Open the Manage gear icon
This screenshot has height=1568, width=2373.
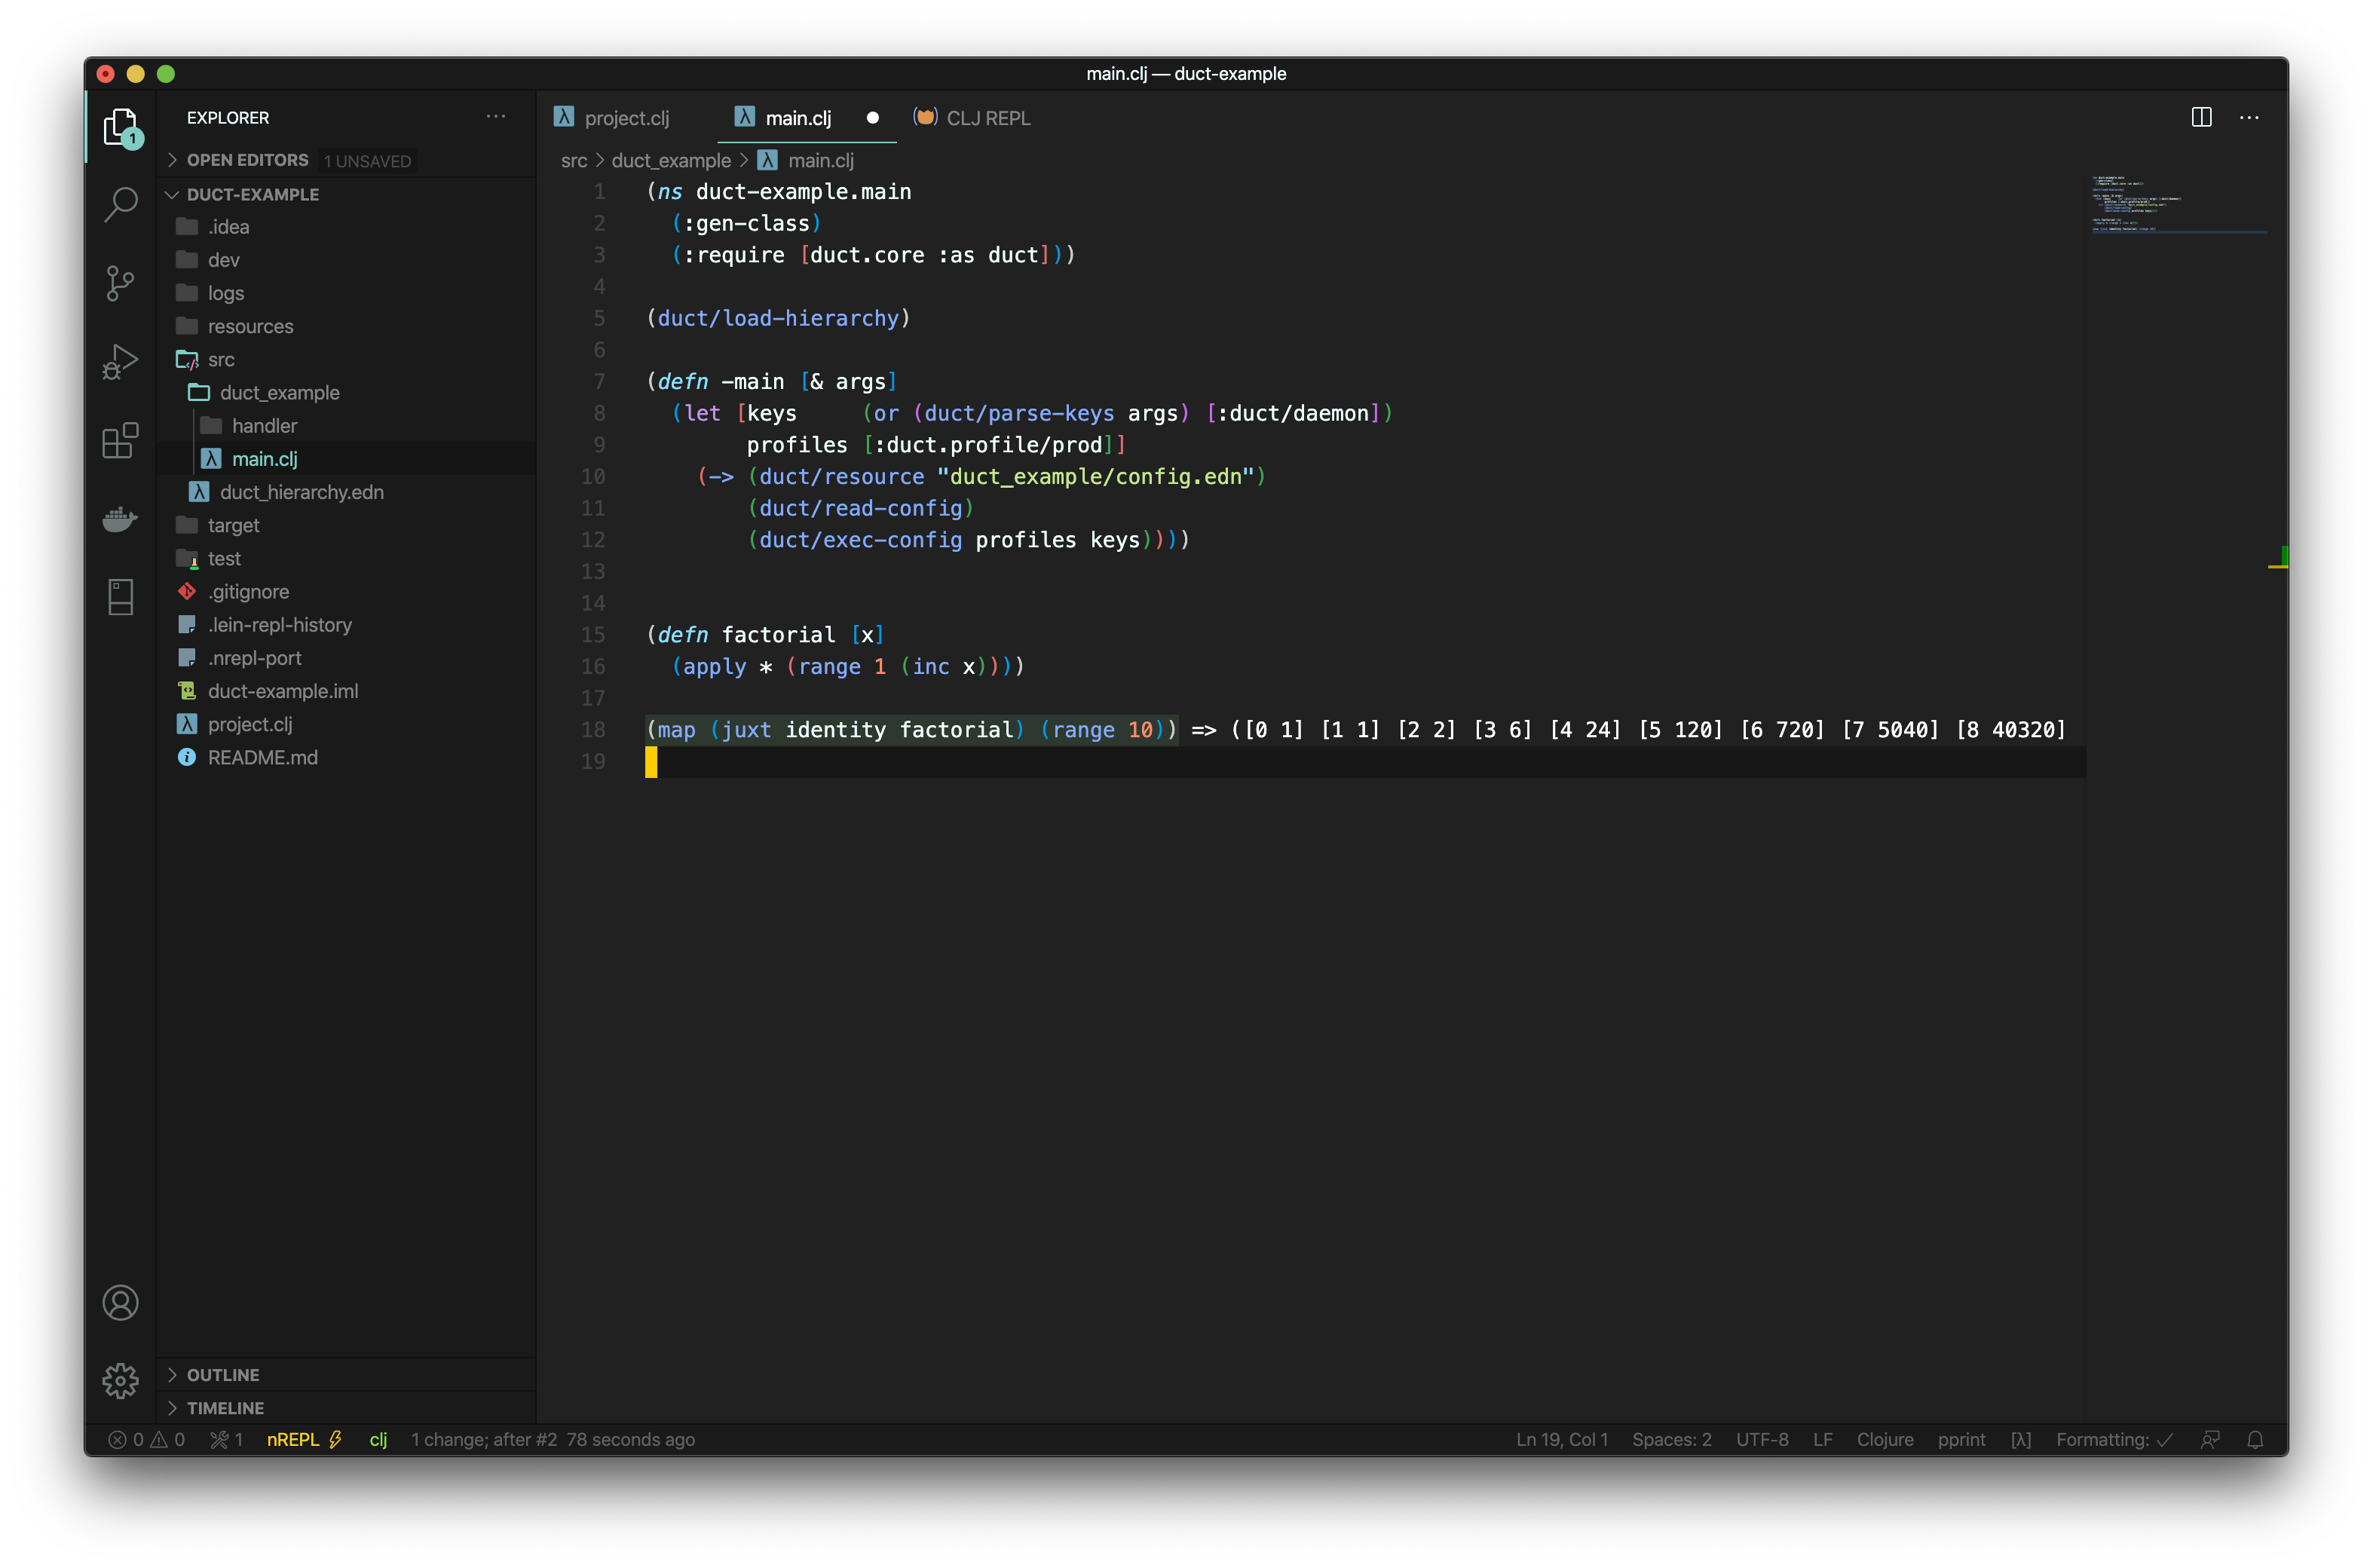(120, 1380)
